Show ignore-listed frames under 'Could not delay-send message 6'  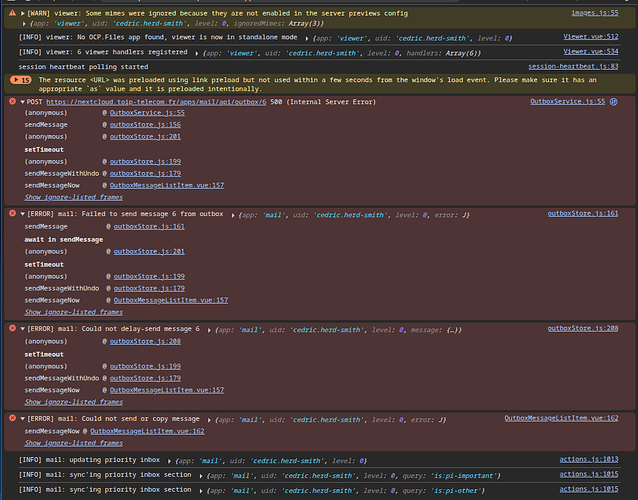click(74, 402)
